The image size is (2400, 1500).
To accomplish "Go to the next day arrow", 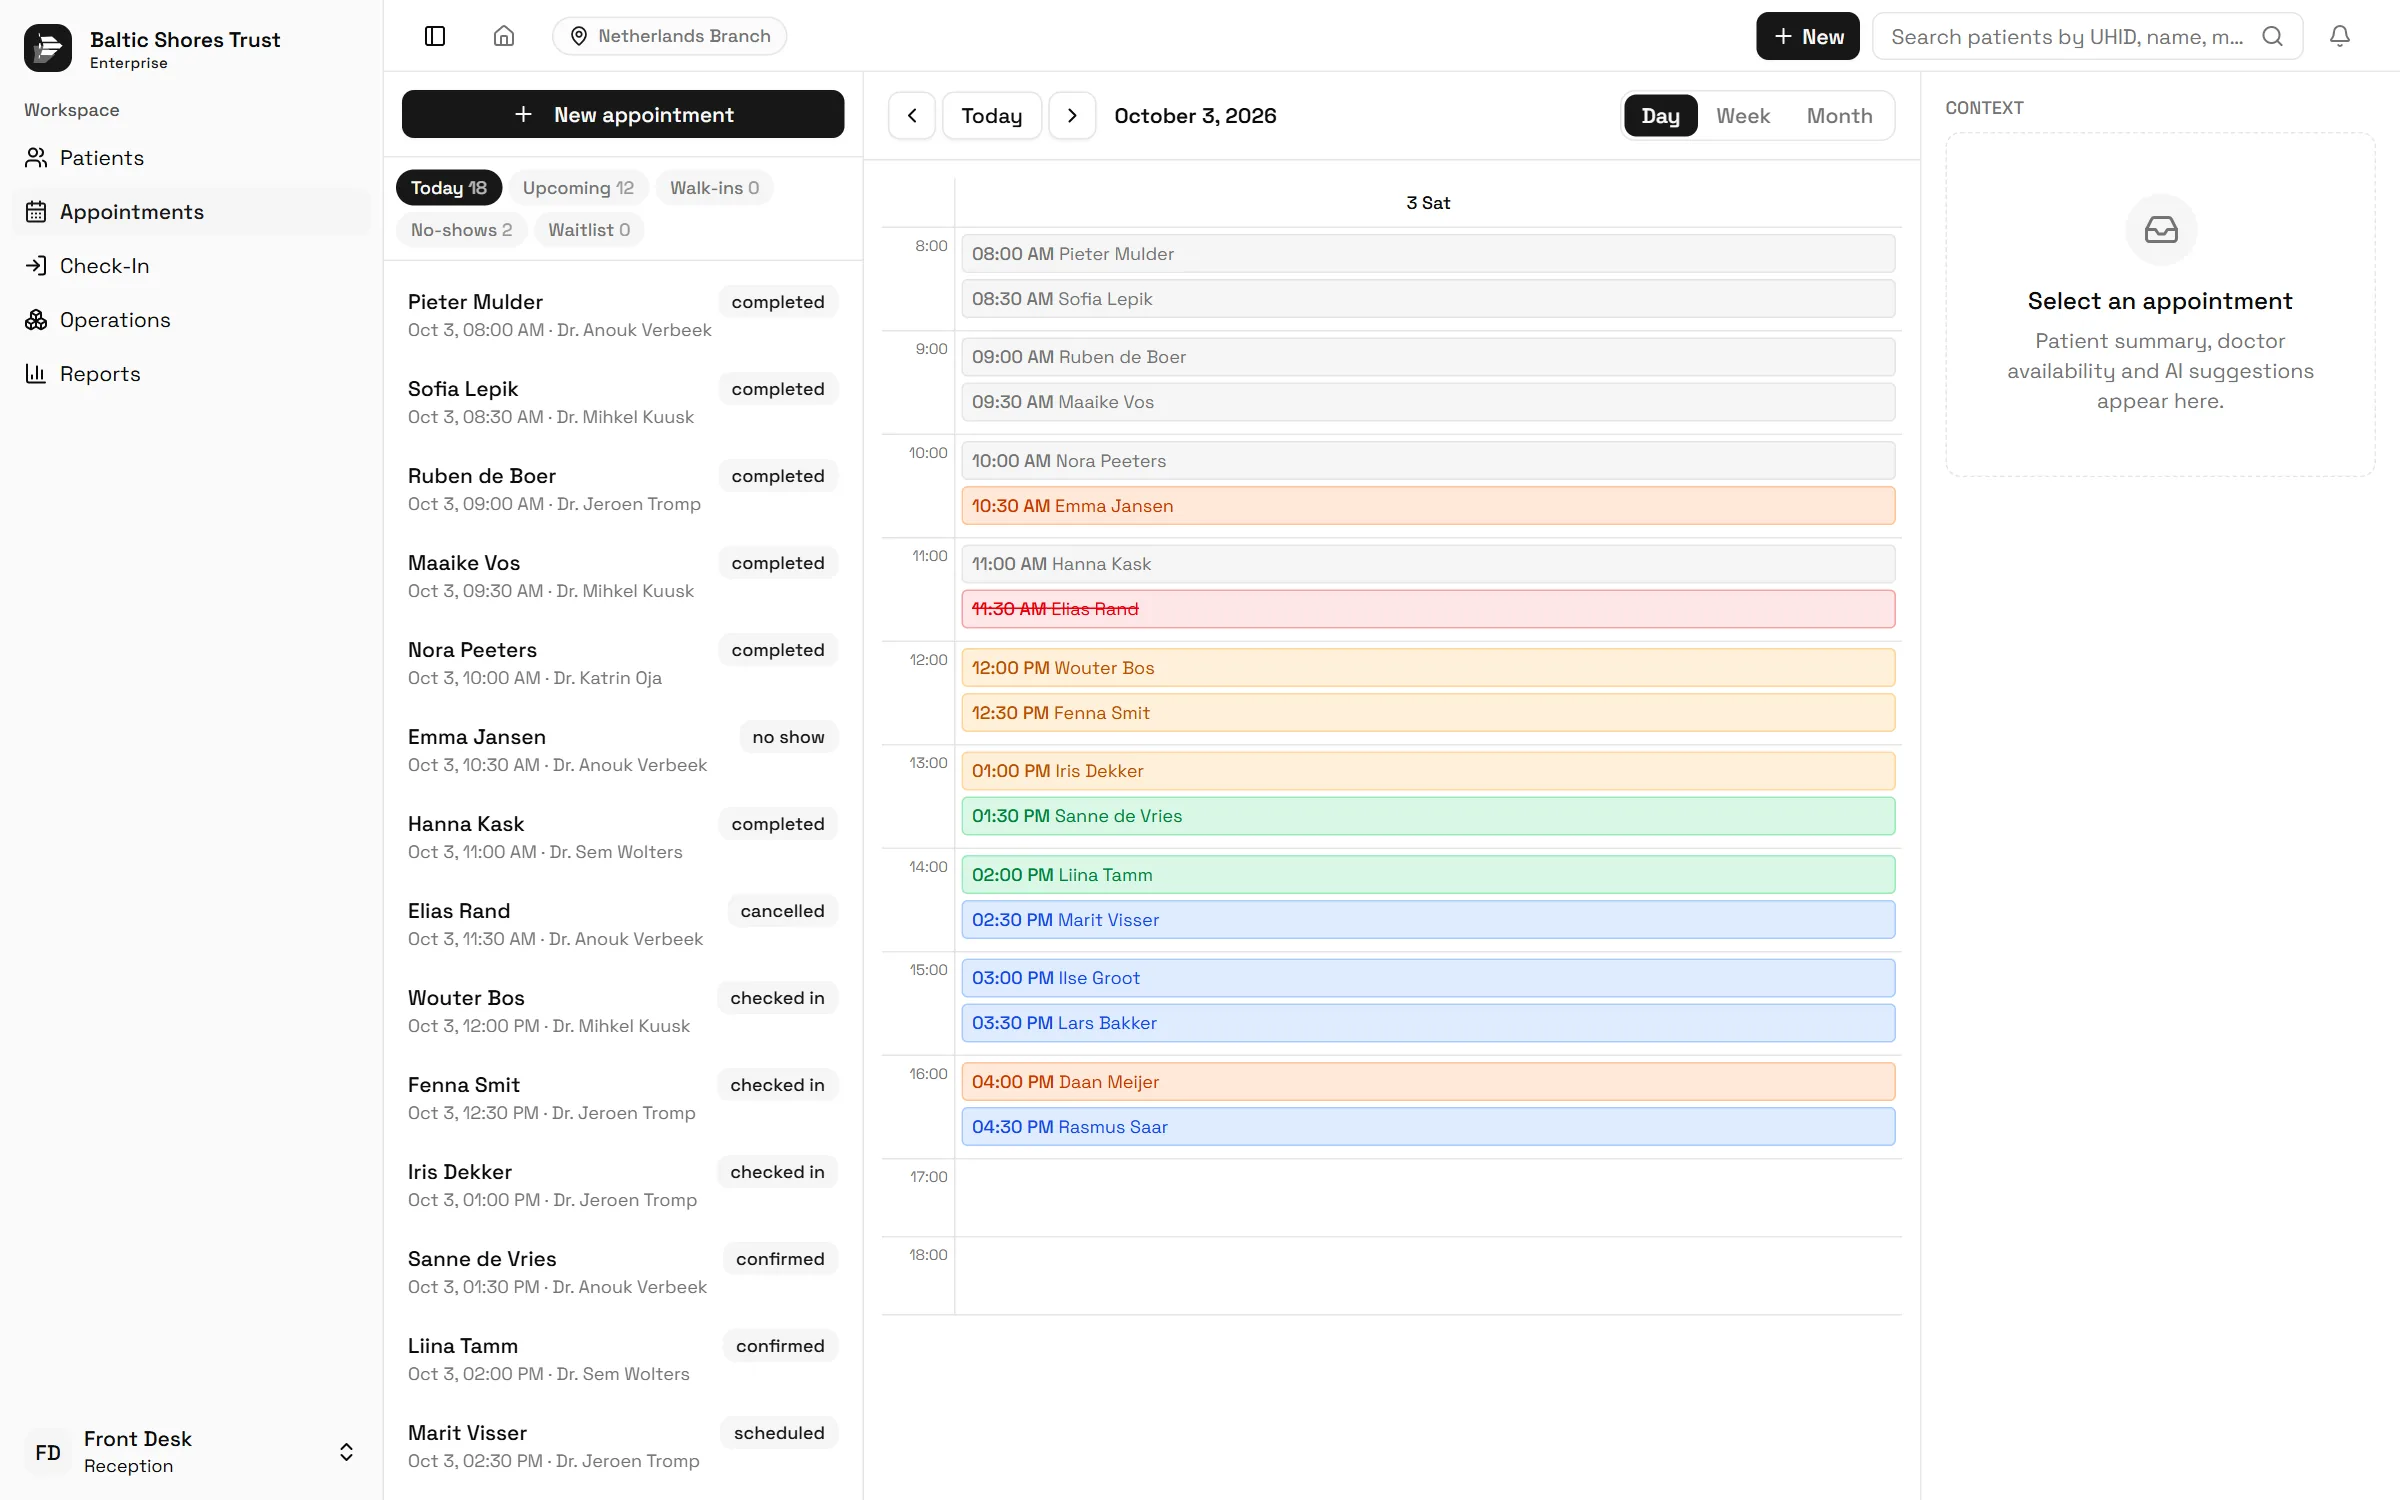I will 1072,116.
